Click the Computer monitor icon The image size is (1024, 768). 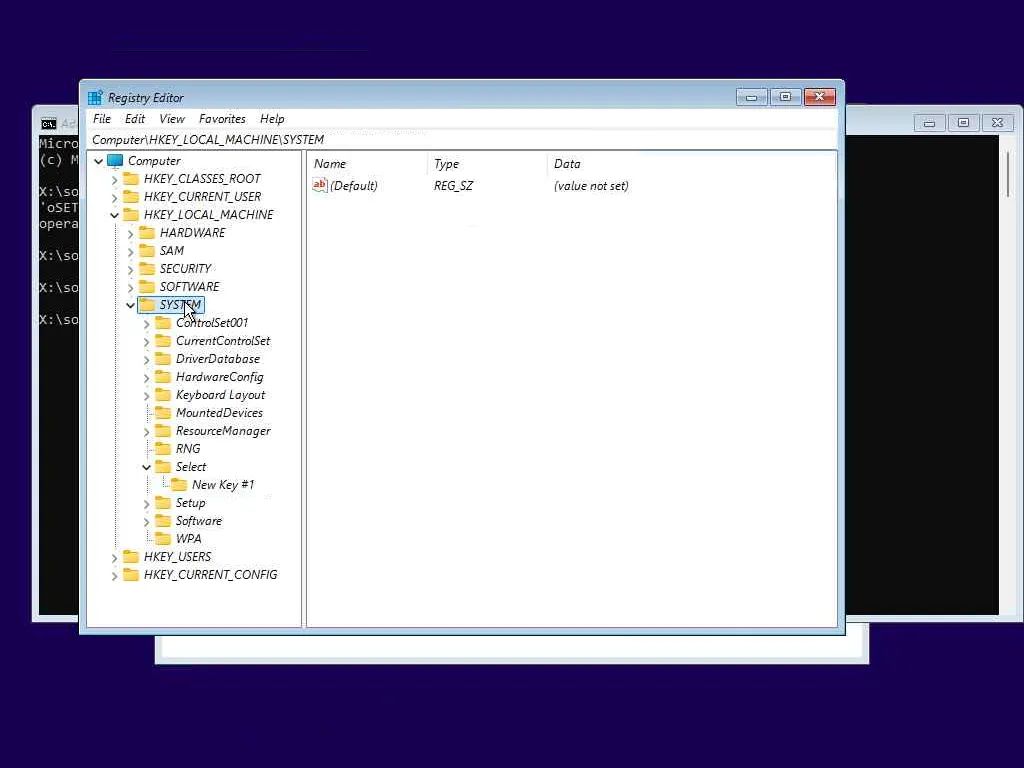click(116, 161)
